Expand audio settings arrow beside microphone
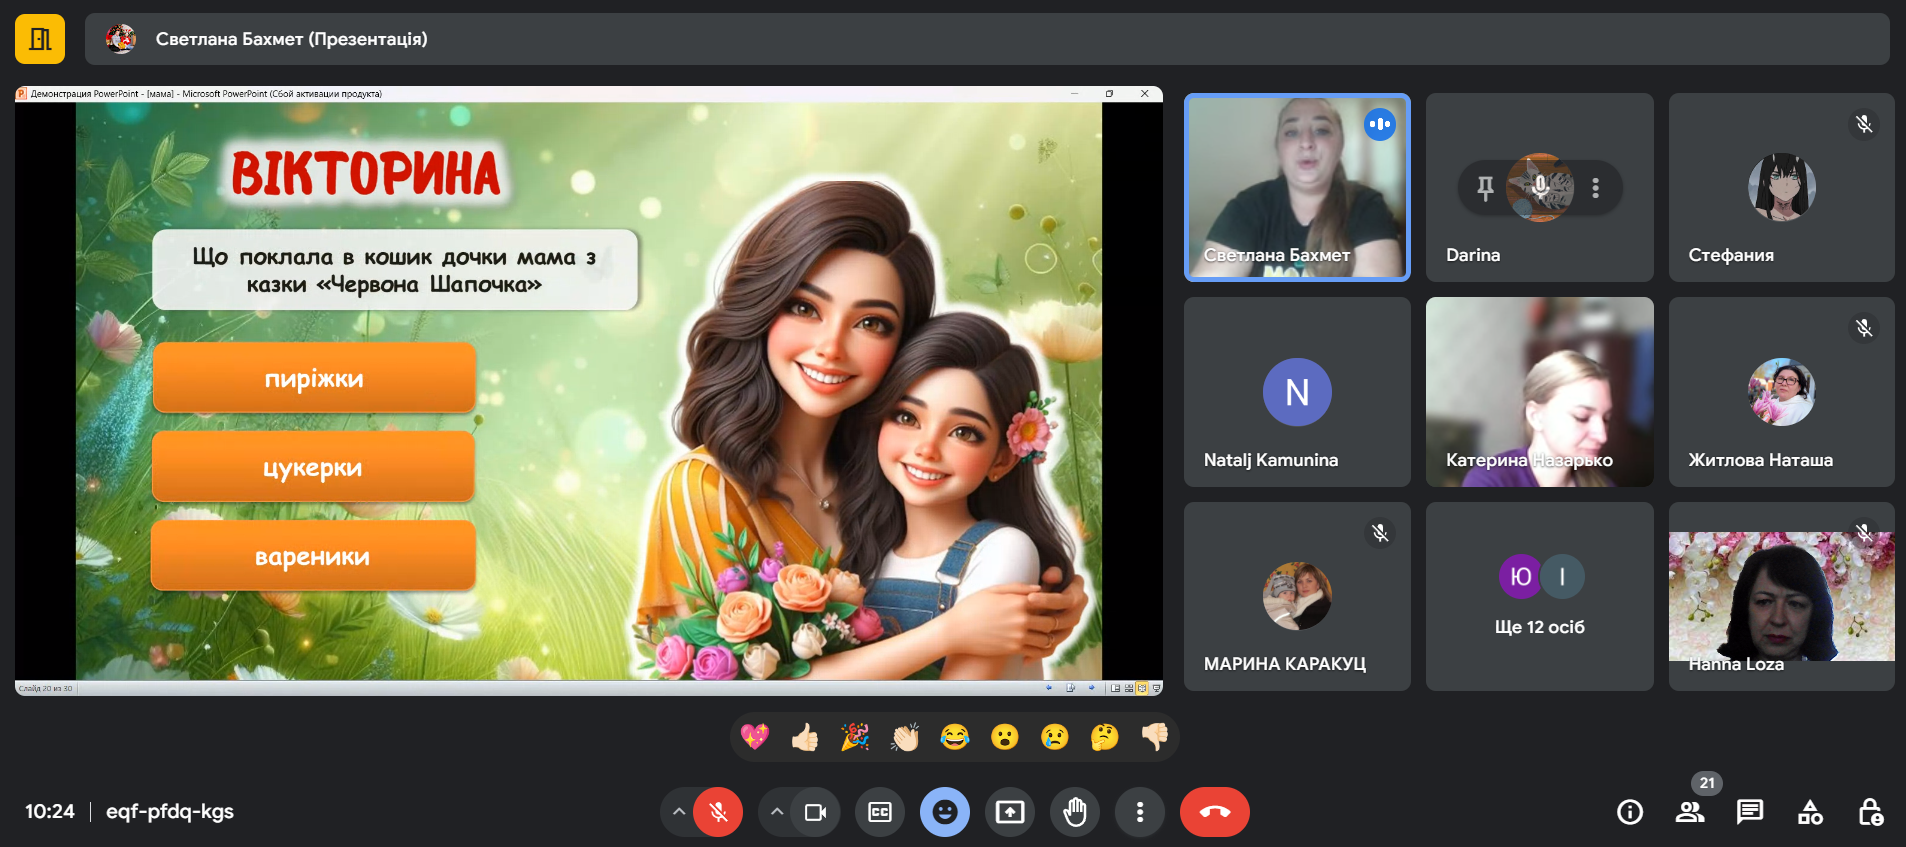 [x=679, y=812]
